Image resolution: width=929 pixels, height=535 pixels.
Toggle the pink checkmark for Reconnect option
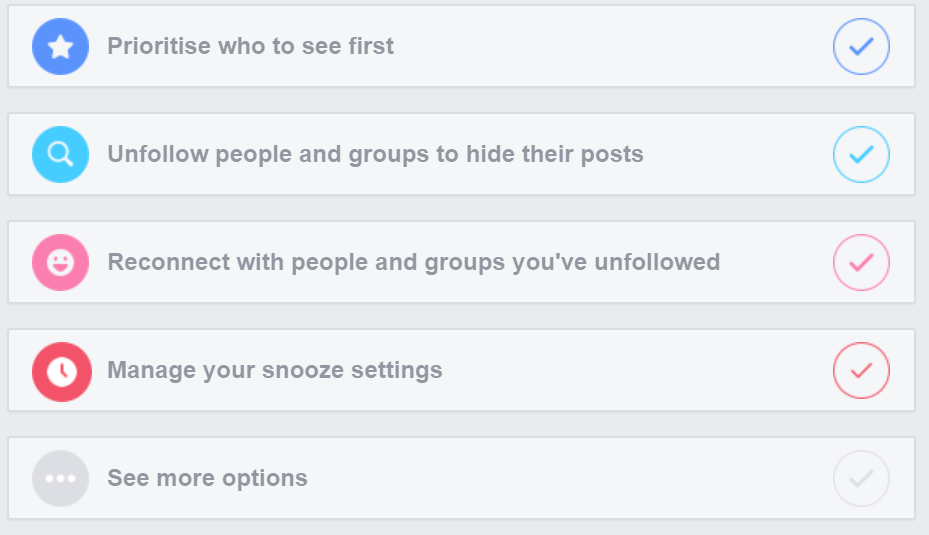click(x=861, y=262)
